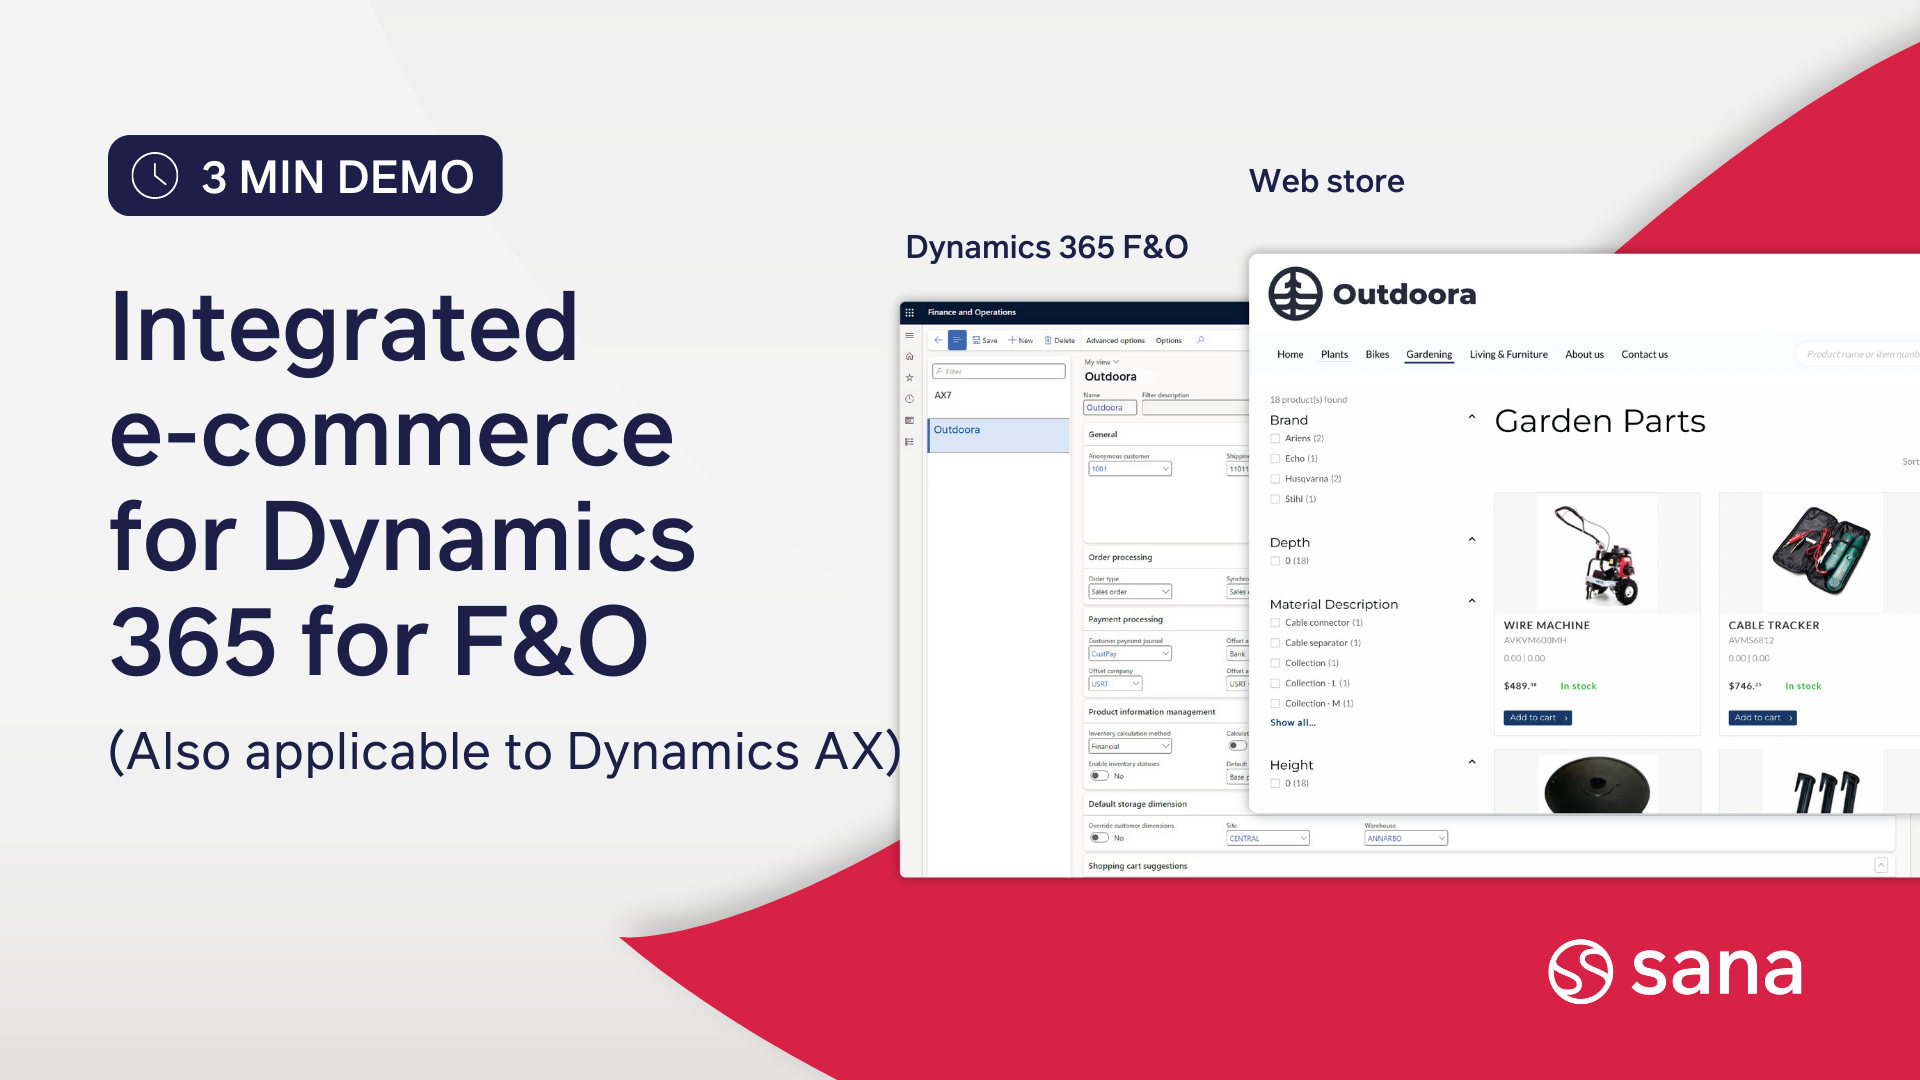Collapse the Height filter section
The width and height of the screenshot is (1920, 1080).
pos(1471,762)
